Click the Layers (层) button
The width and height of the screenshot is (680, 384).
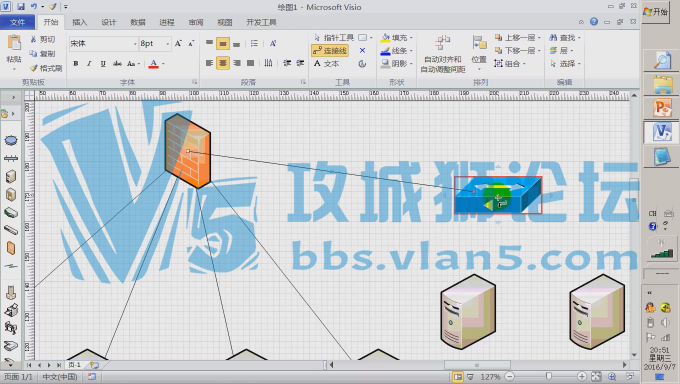coord(562,51)
